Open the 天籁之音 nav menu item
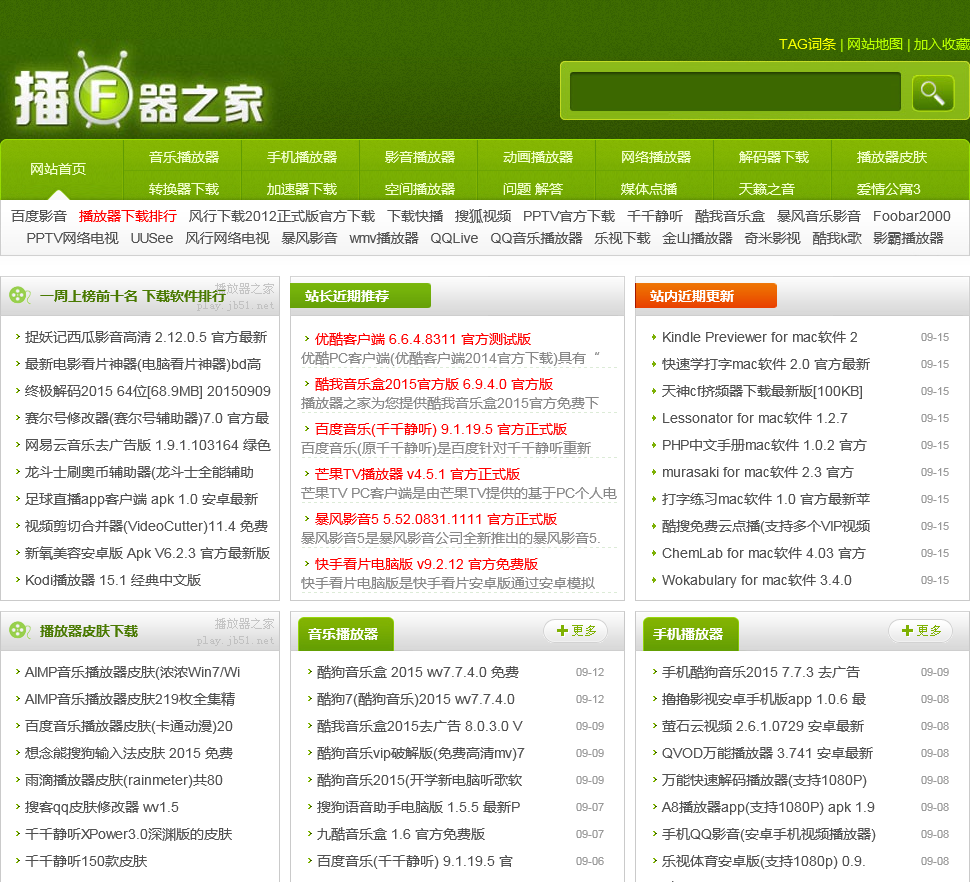The image size is (970, 882). pos(766,189)
